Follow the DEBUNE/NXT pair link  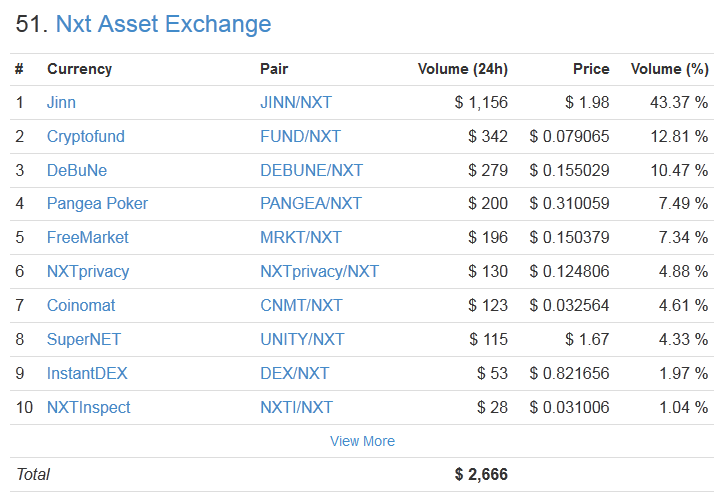coord(312,170)
